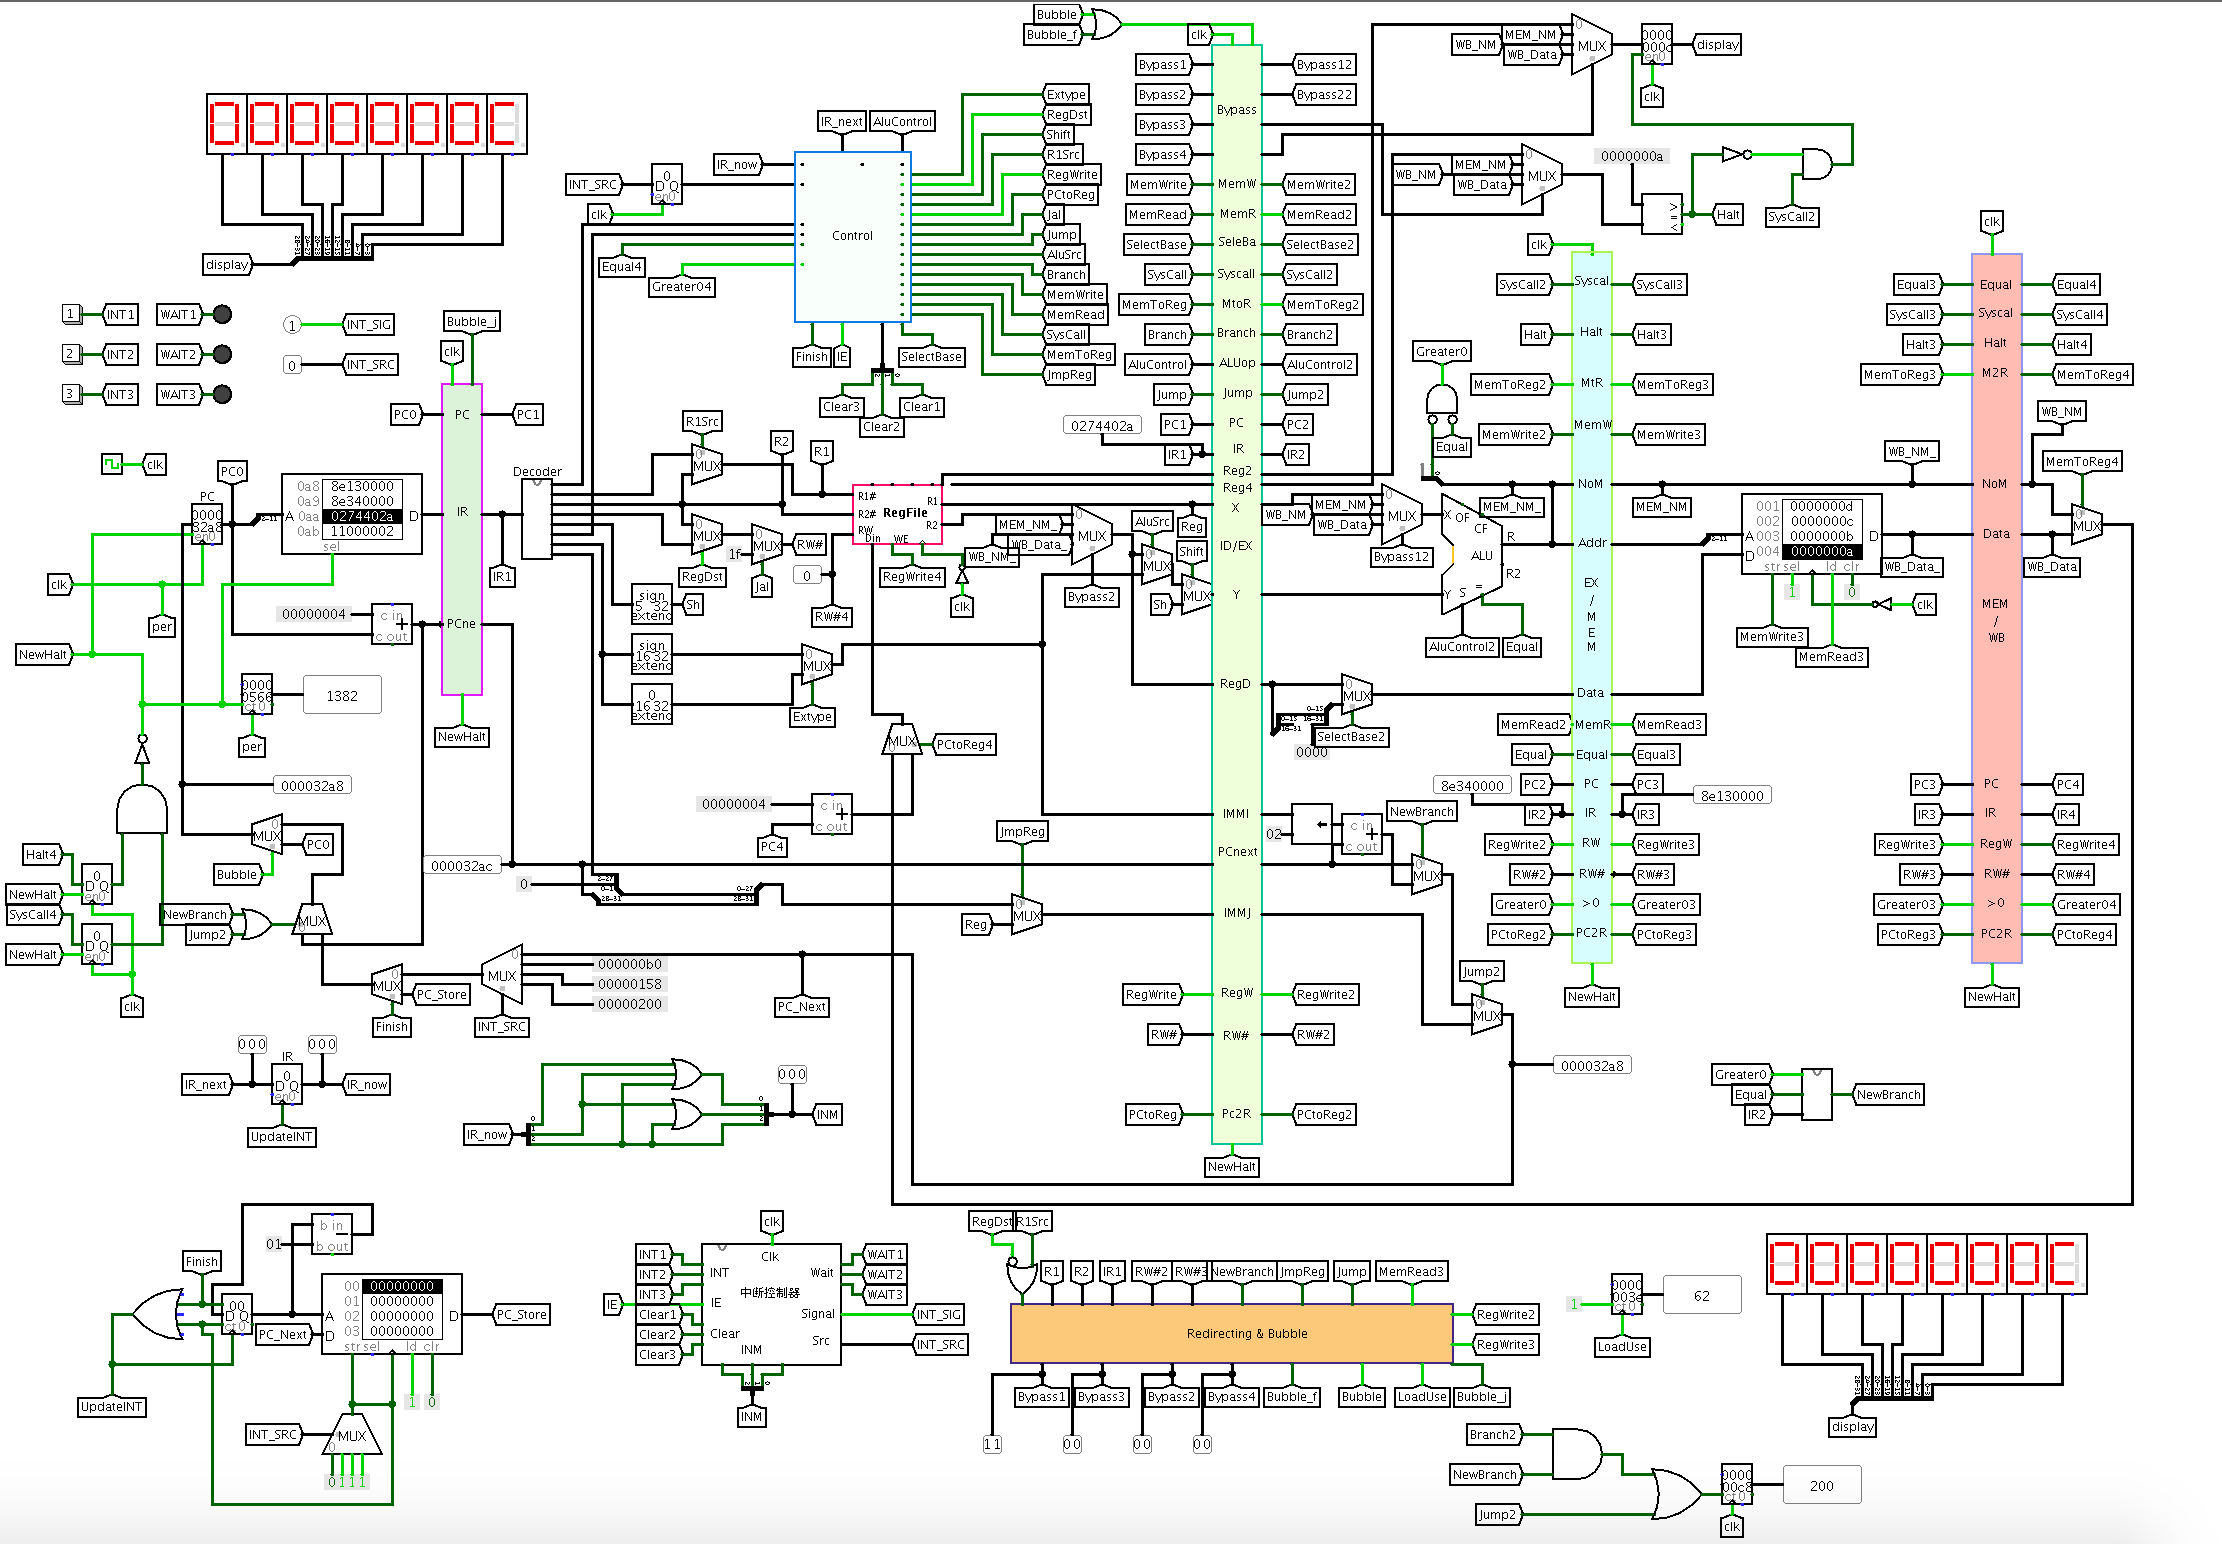This screenshot has height=1544, width=2222.
Task: Click selected data RAM cell 0000000a
Action: [1821, 551]
